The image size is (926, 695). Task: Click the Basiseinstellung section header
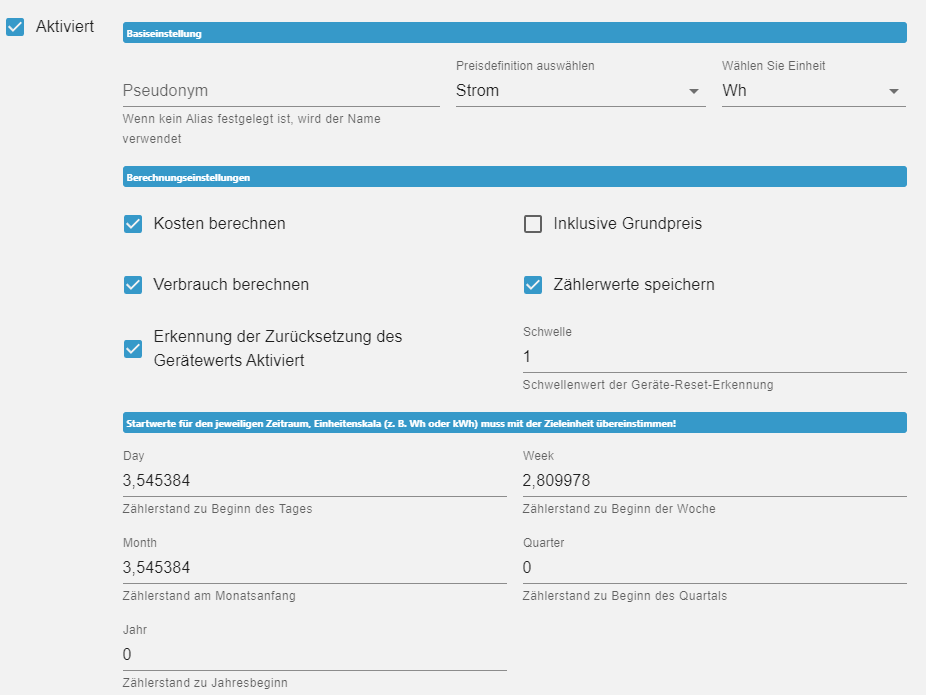[x=514, y=33]
